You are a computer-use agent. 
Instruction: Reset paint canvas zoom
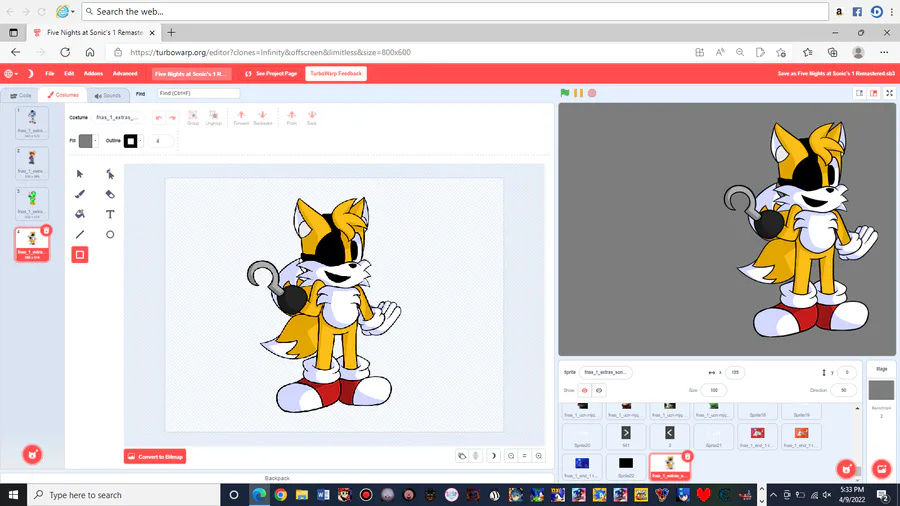click(525, 456)
